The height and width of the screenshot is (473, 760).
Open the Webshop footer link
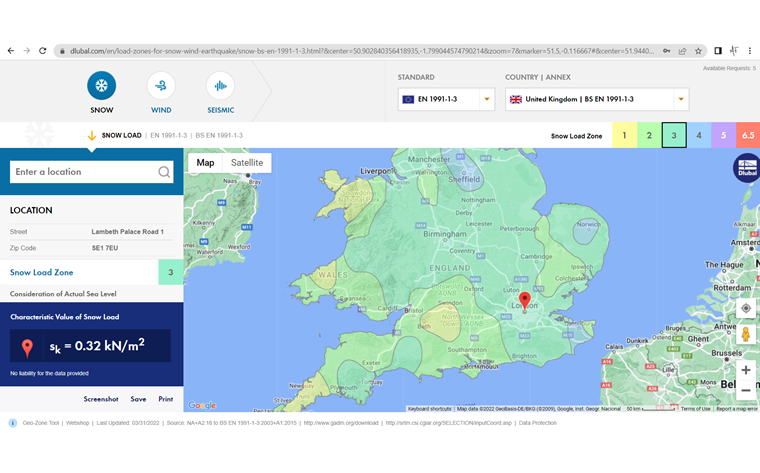(x=78, y=423)
